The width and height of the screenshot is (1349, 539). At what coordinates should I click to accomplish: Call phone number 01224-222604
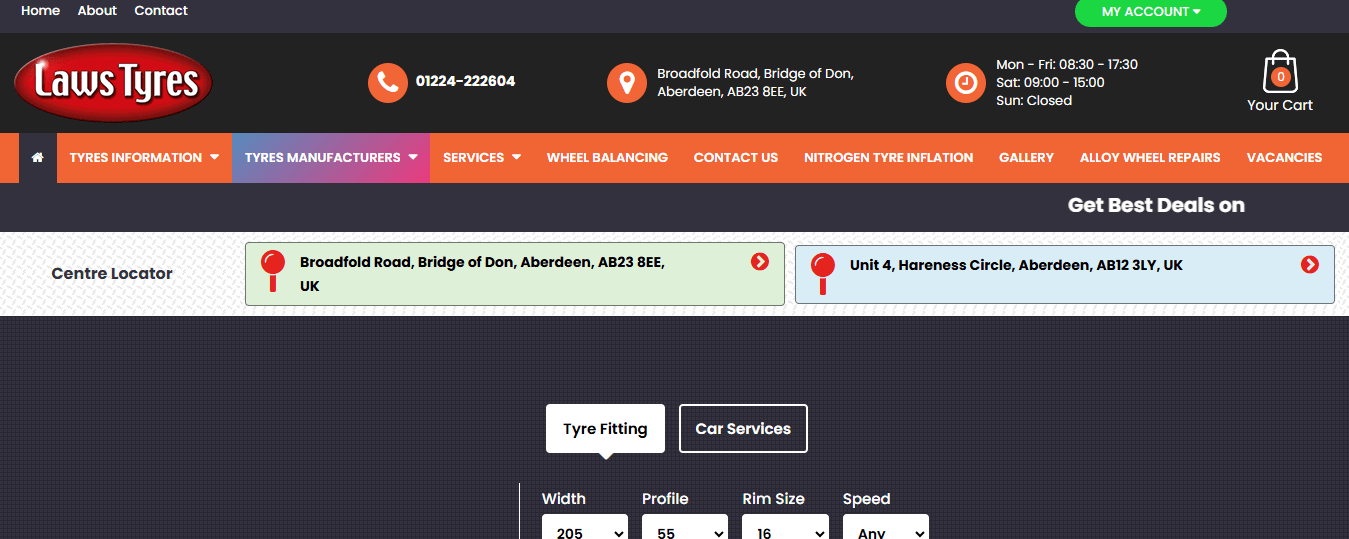click(x=465, y=82)
